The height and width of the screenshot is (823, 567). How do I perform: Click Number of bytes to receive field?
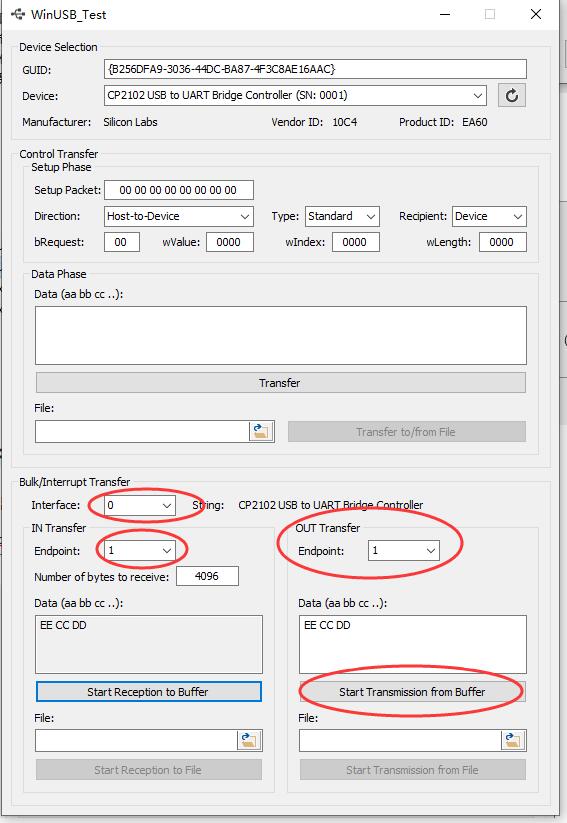pos(207,576)
